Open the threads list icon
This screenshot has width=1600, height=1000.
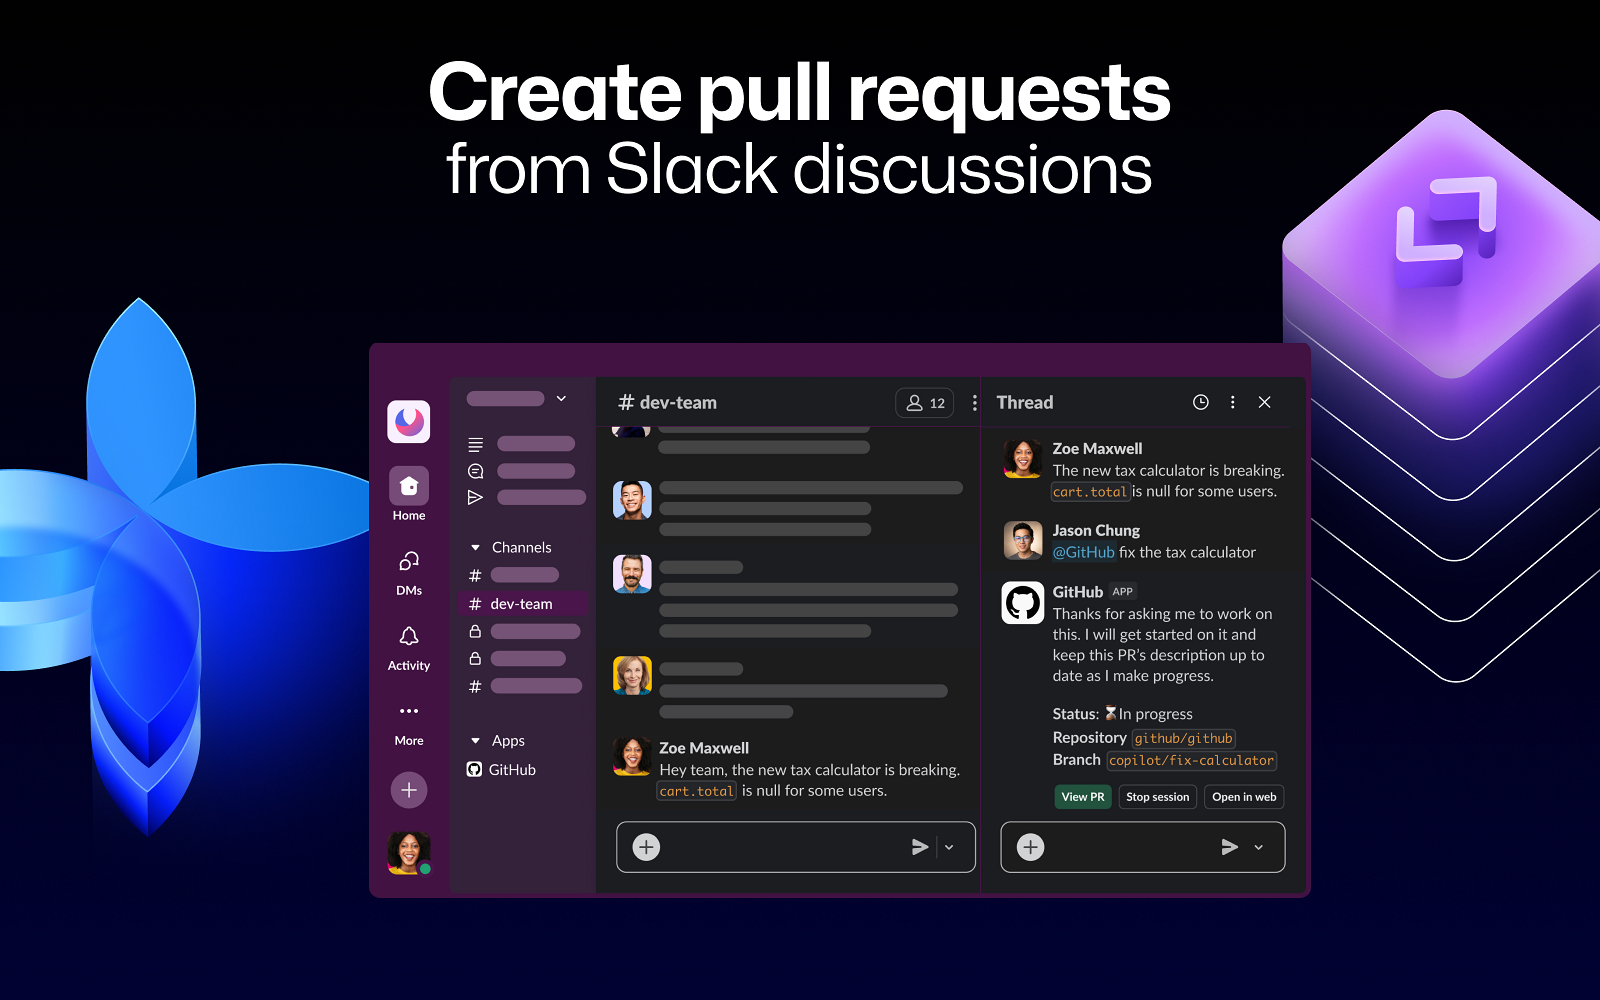[x=476, y=444]
